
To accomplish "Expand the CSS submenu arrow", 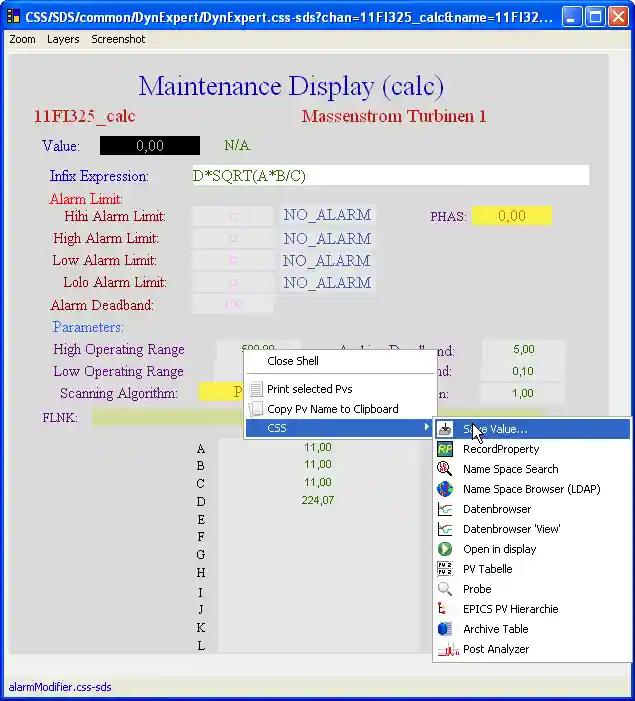I will pyautogui.click(x=427, y=427).
